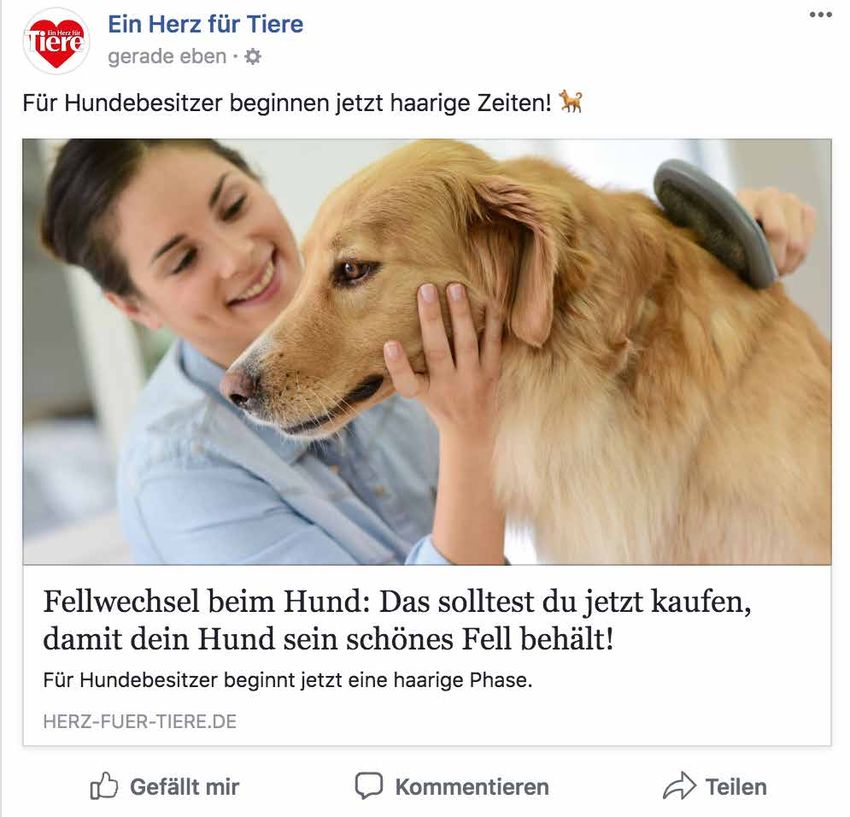Image resolution: width=850 pixels, height=817 pixels.
Task: Open the three-dot post options menu
Action: [821, 15]
